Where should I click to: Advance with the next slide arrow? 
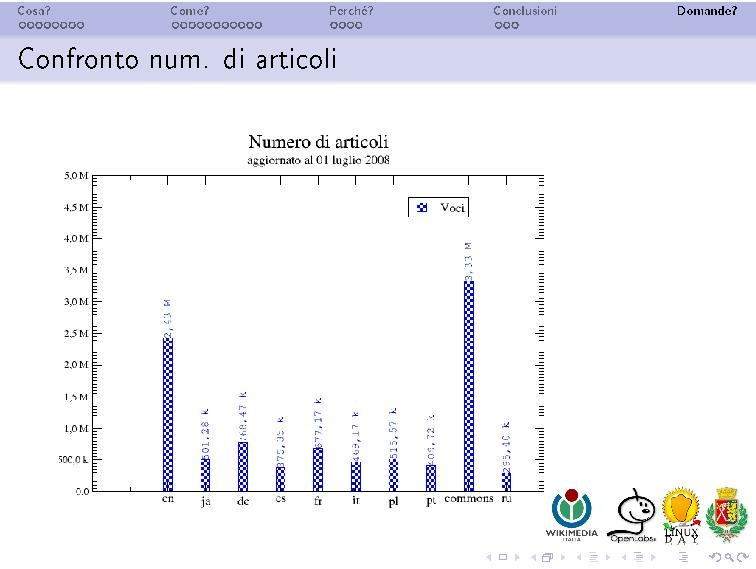[517, 557]
